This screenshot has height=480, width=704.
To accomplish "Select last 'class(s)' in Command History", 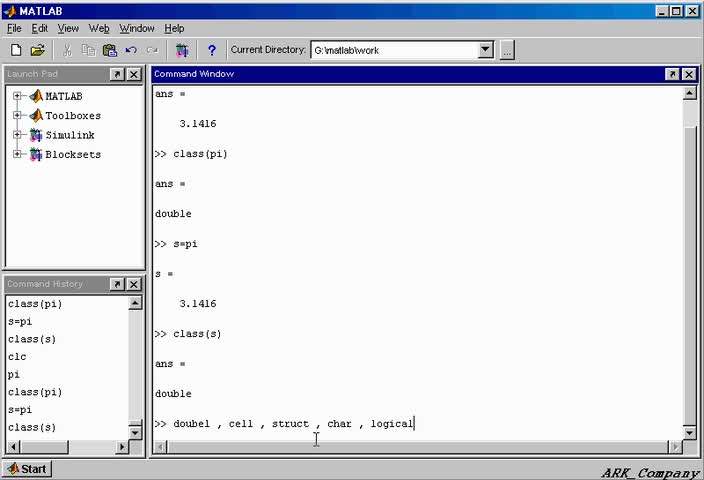I will point(32,427).
